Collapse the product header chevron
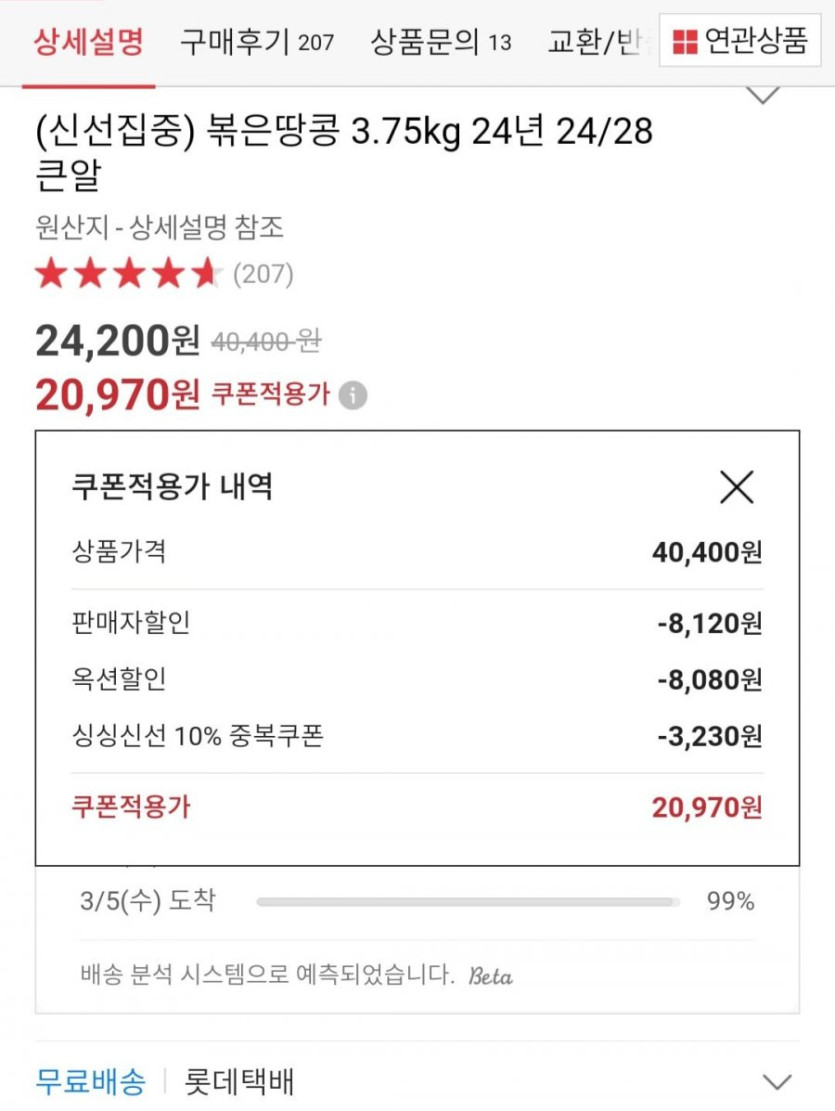 764,96
